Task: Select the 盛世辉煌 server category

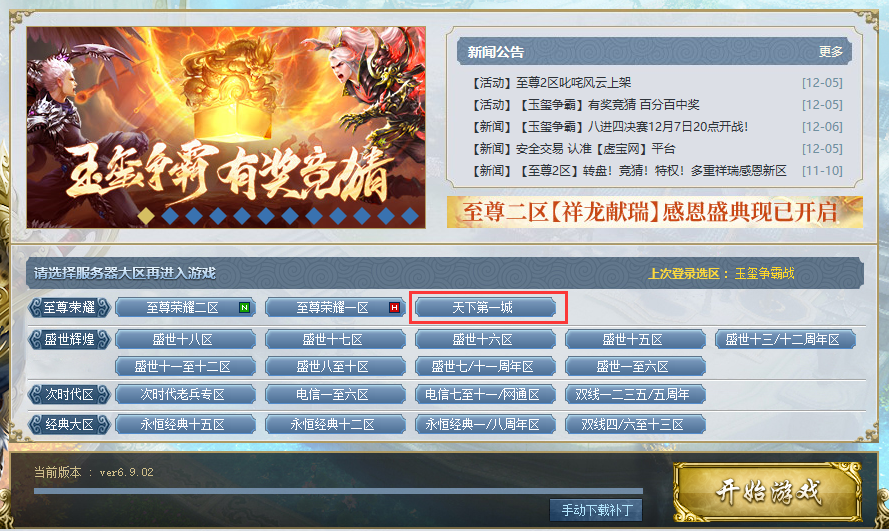Action: [69, 339]
